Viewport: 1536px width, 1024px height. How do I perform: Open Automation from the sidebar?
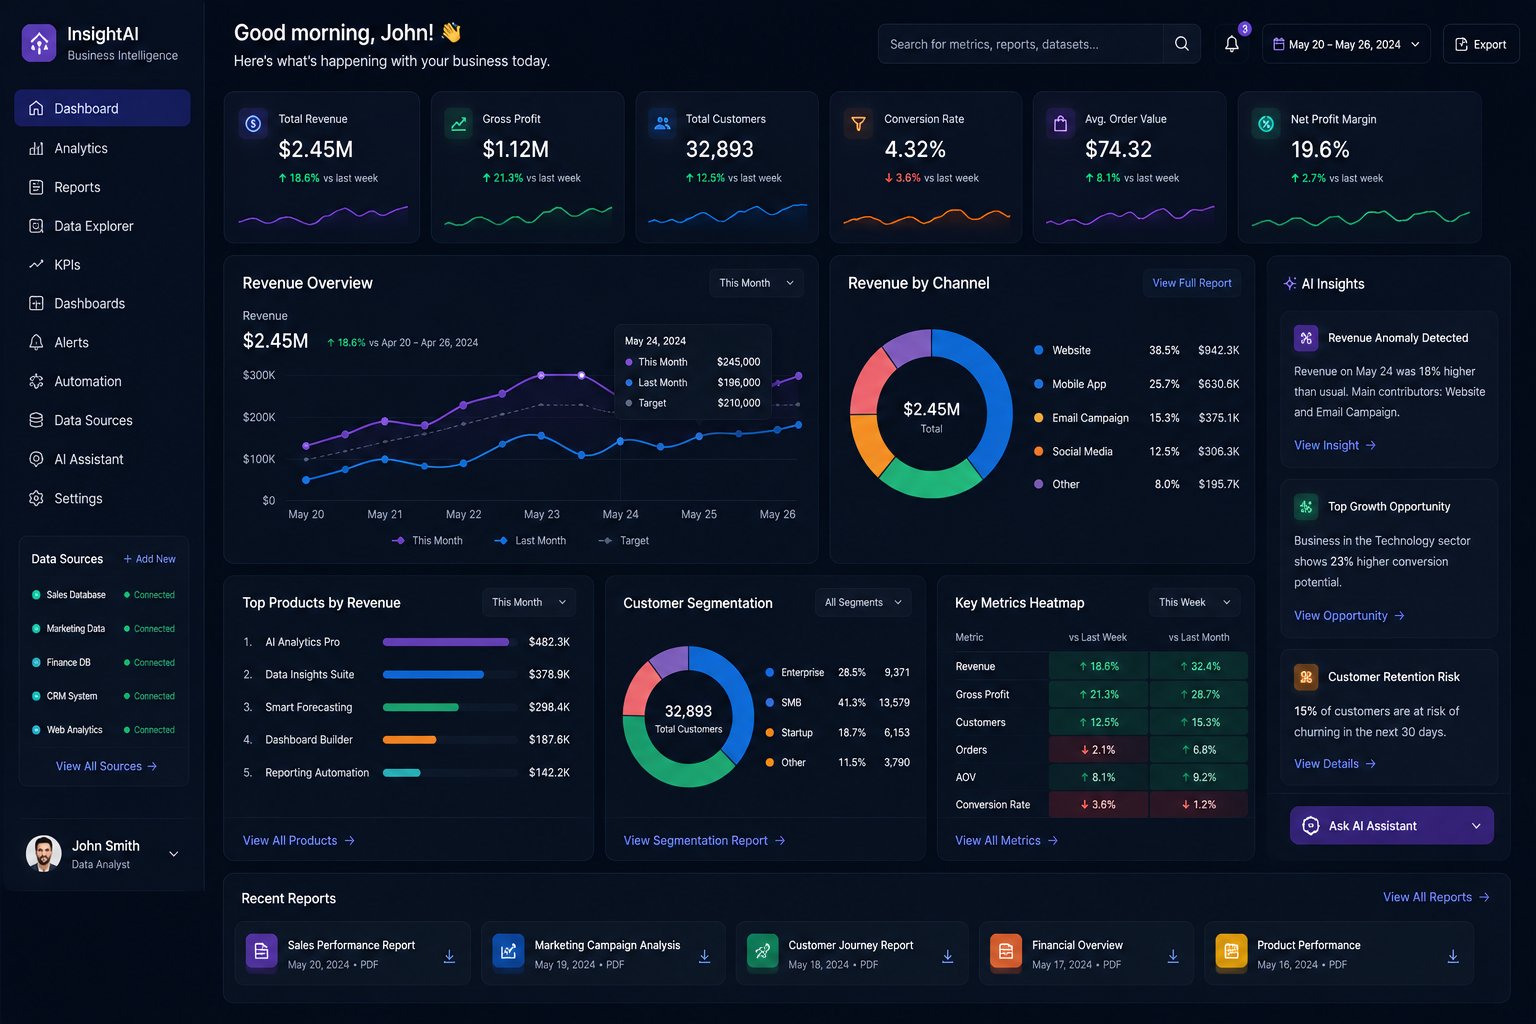point(102,381)
